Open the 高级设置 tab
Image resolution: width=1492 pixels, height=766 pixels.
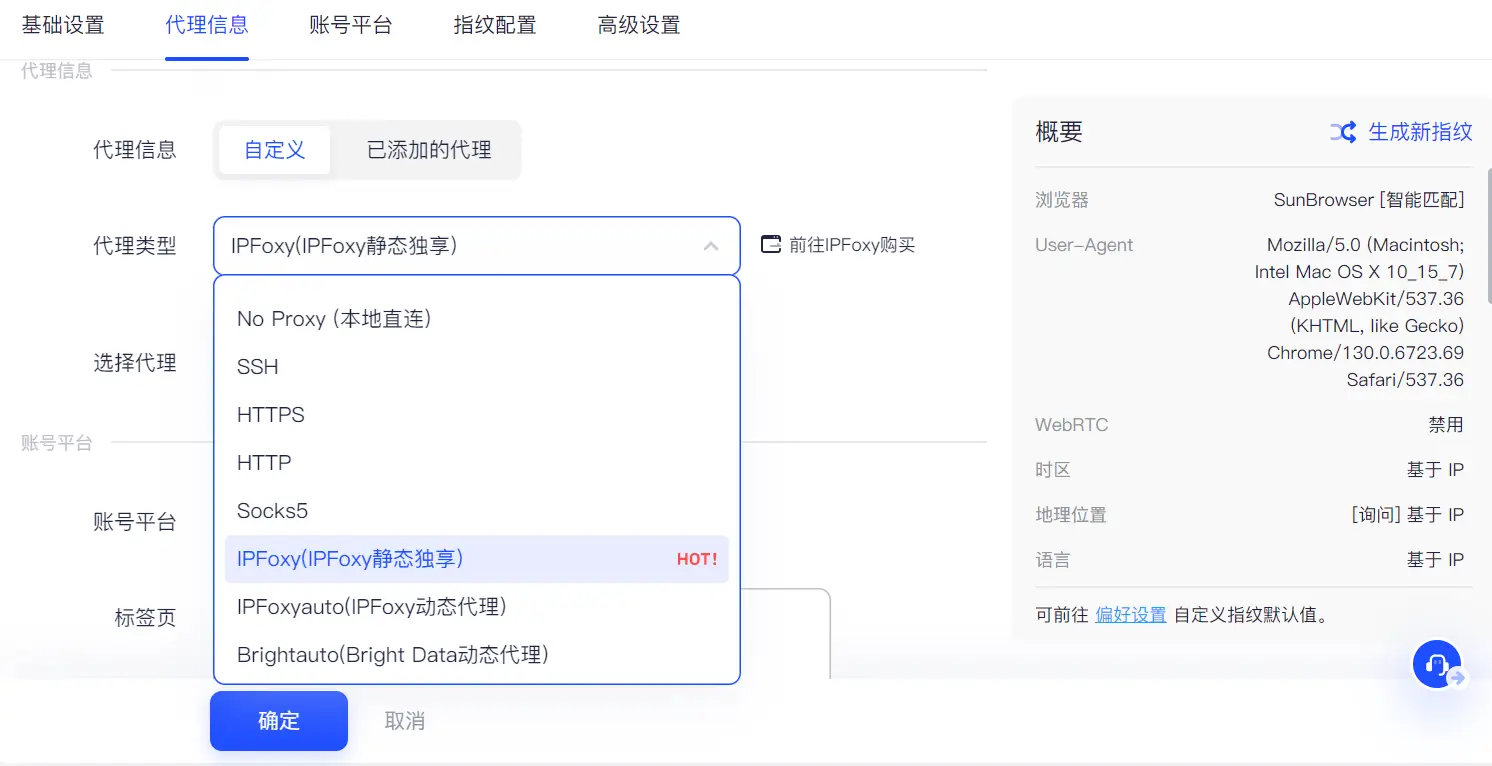639,25
